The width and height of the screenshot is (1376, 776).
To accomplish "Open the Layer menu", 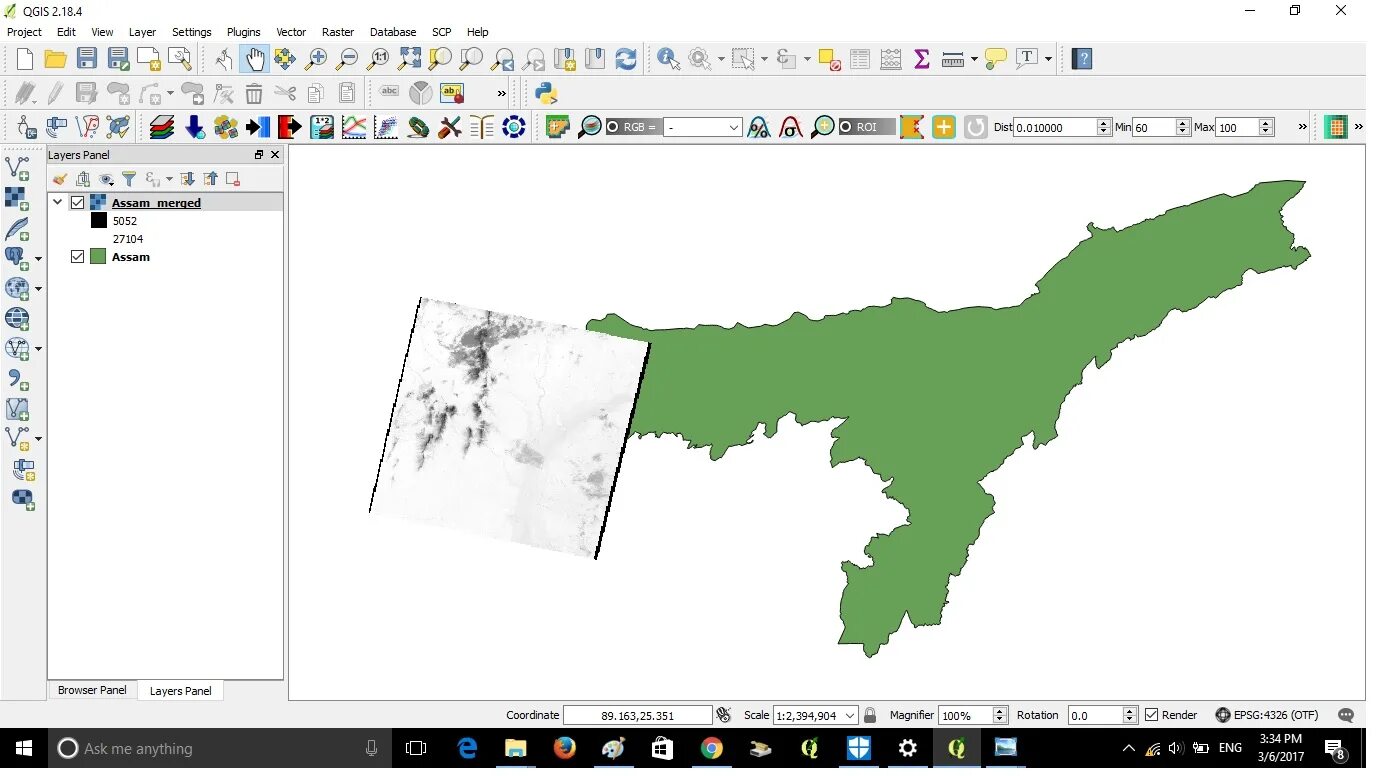I will coord(142,32).
